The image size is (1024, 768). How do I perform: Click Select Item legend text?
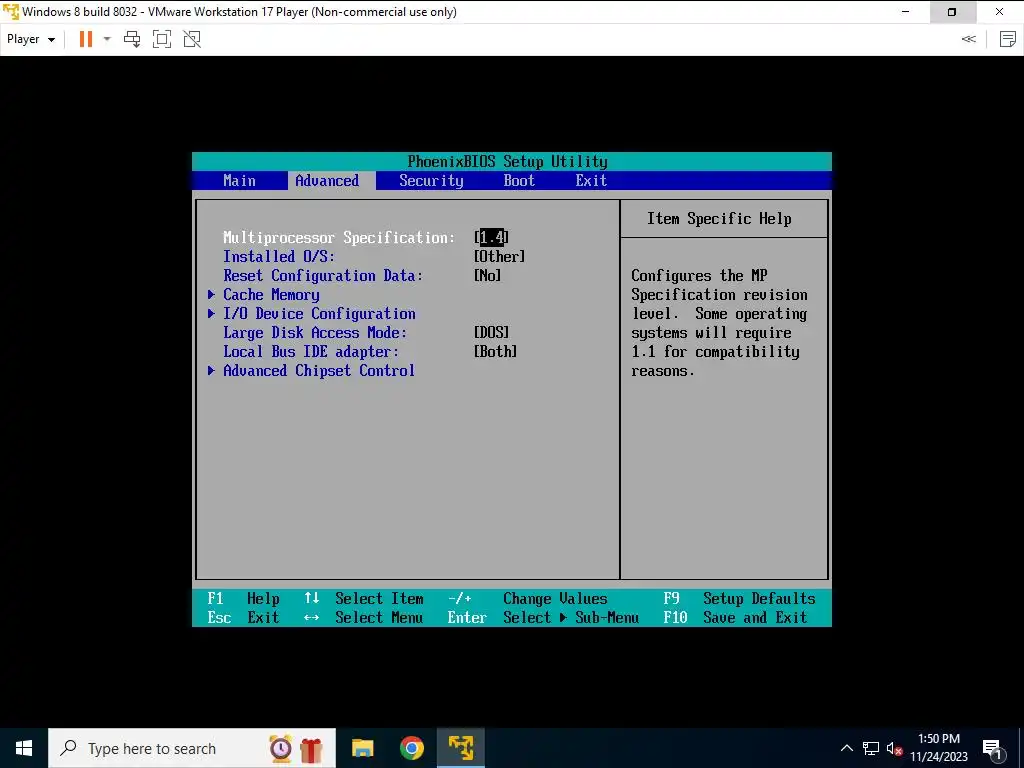click(379, 598)
